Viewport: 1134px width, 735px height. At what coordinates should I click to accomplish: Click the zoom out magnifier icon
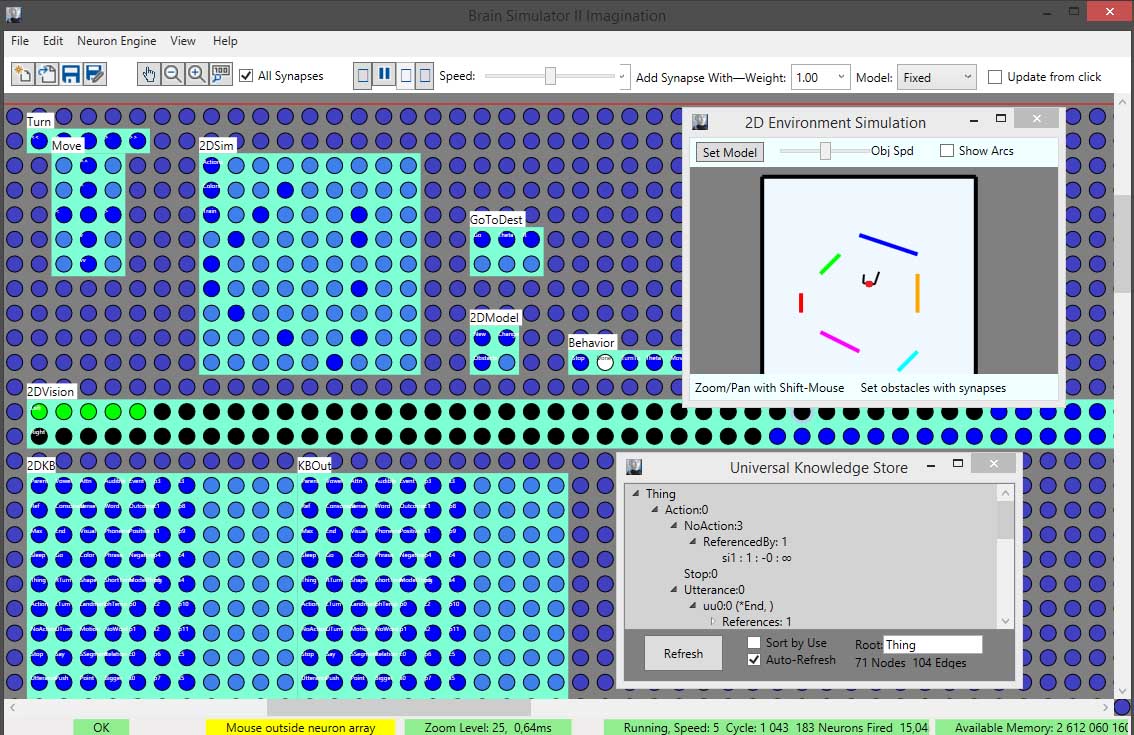click(x=173, y=74)
